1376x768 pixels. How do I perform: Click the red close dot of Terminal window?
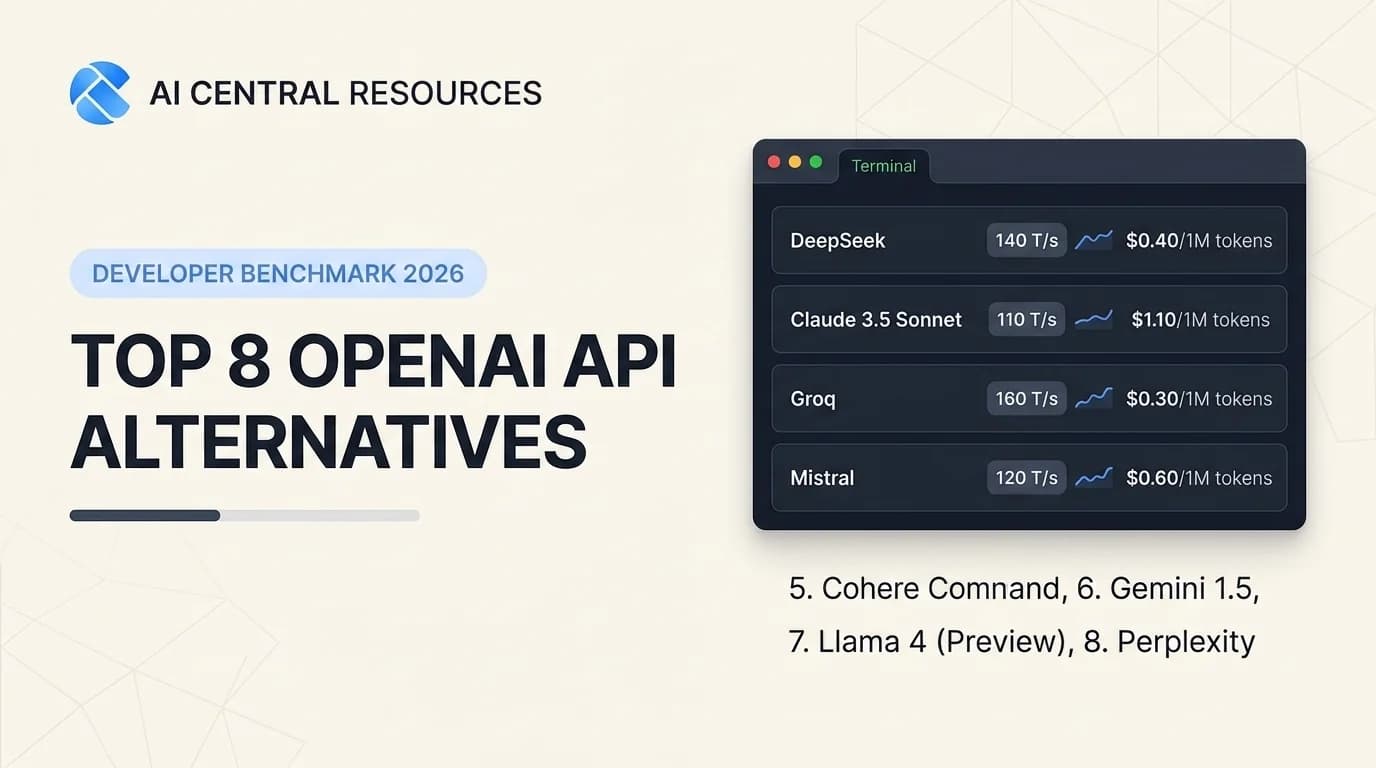pos(773,162)
